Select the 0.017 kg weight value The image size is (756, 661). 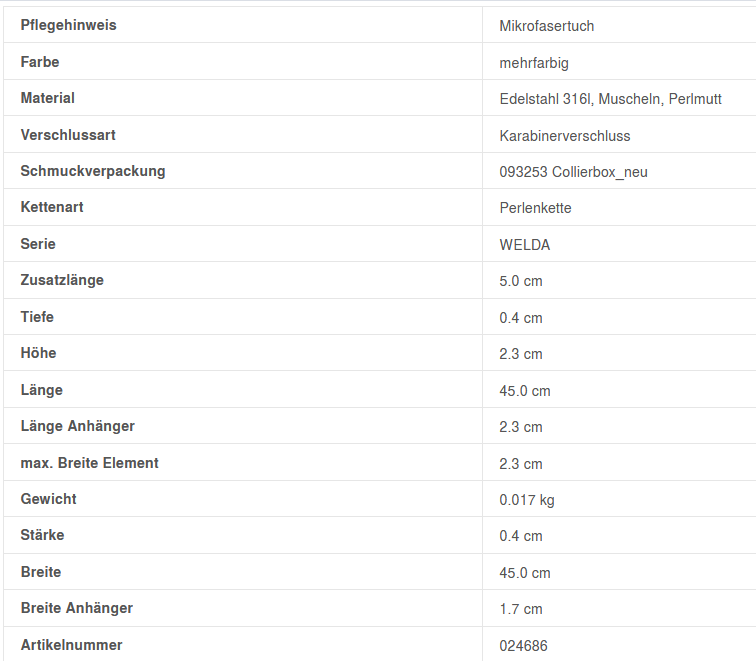tap(527, 499)
